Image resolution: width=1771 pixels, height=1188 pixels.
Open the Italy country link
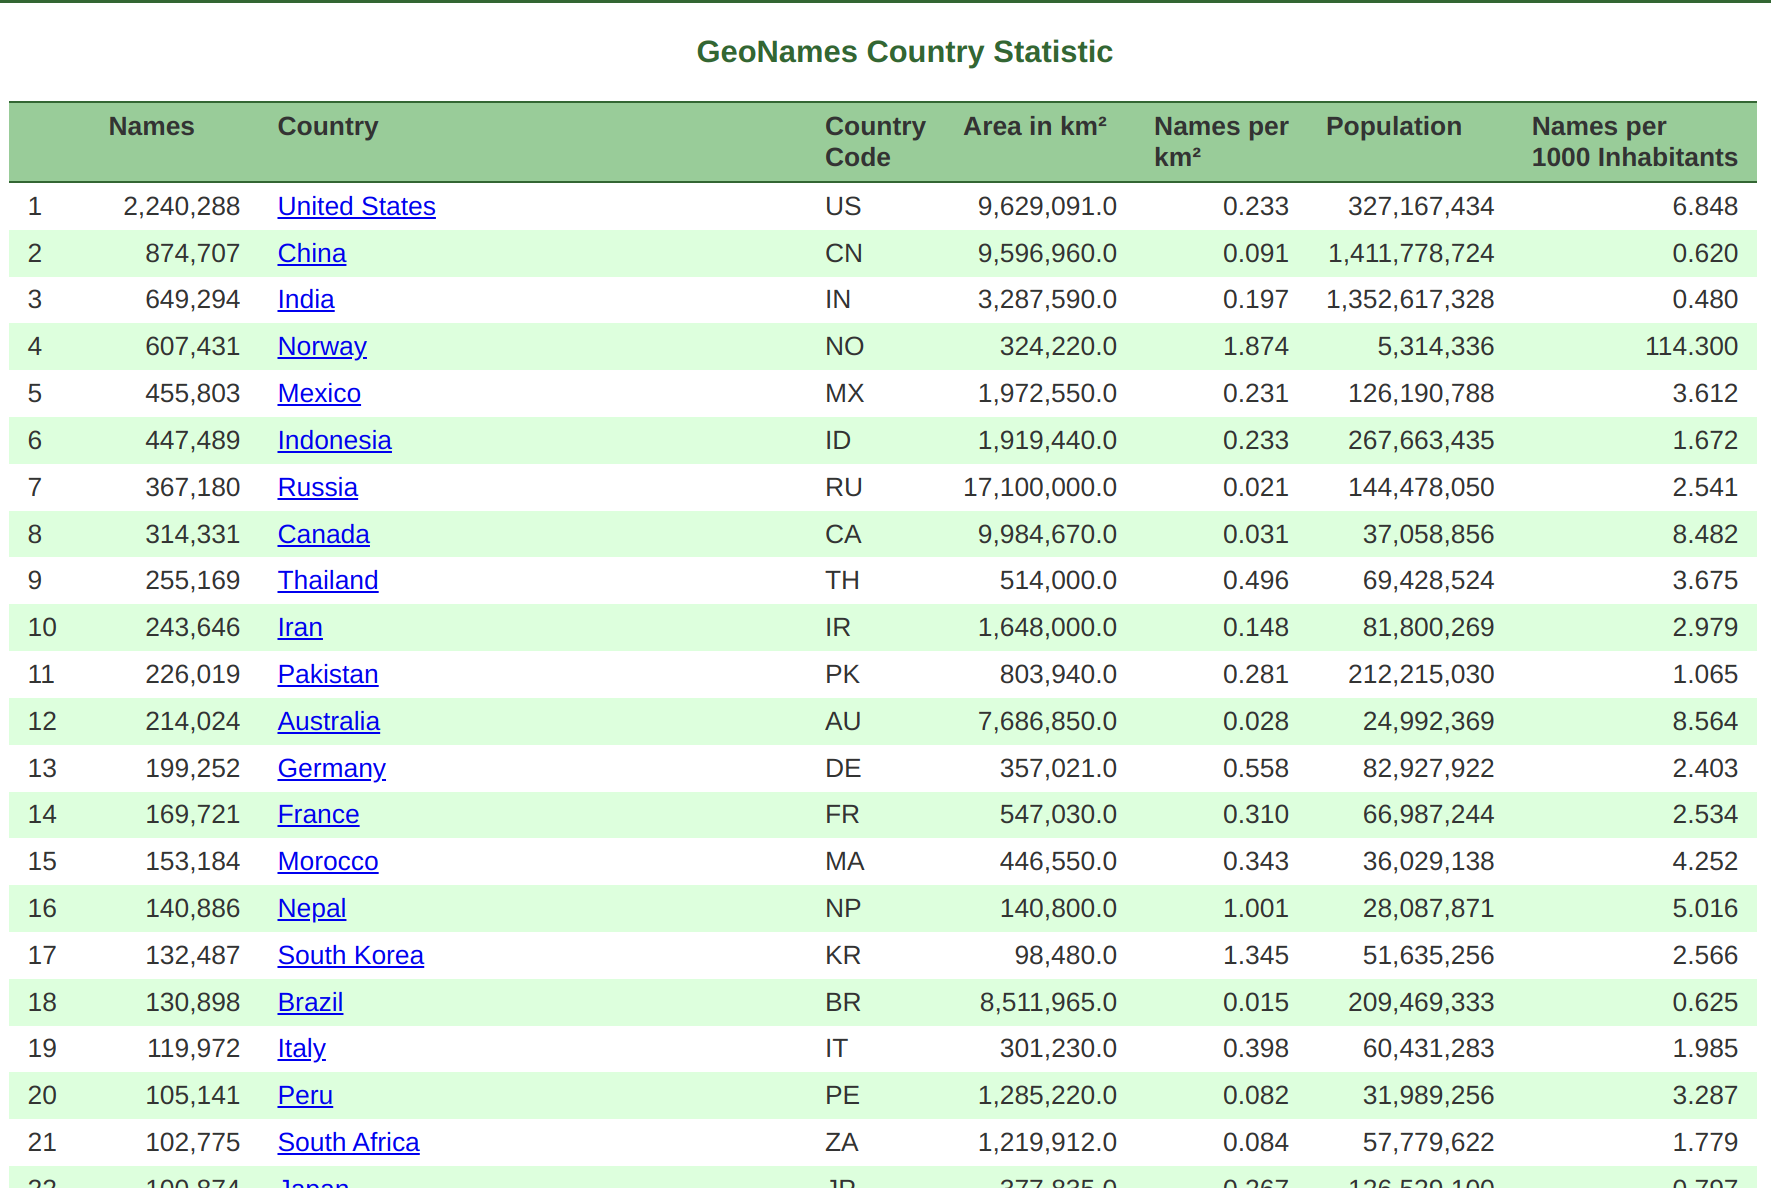[301, 1048]
